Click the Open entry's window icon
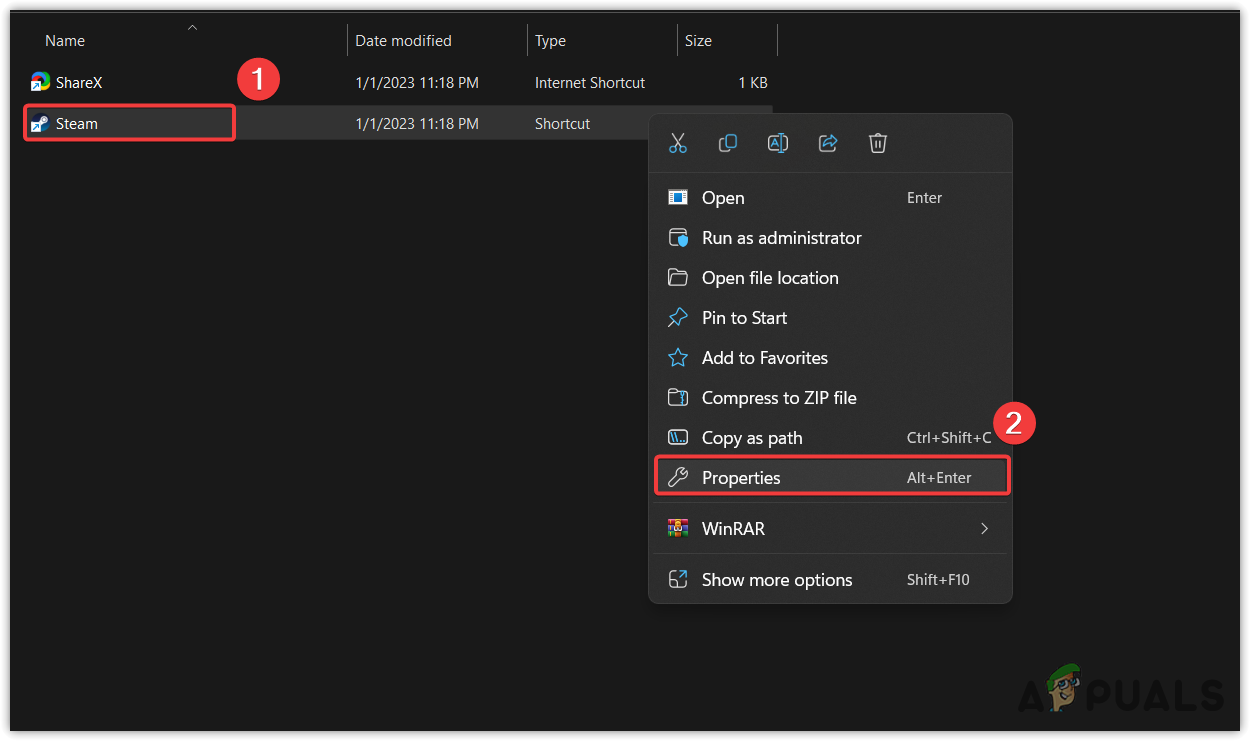 click(x=678, y=198)
